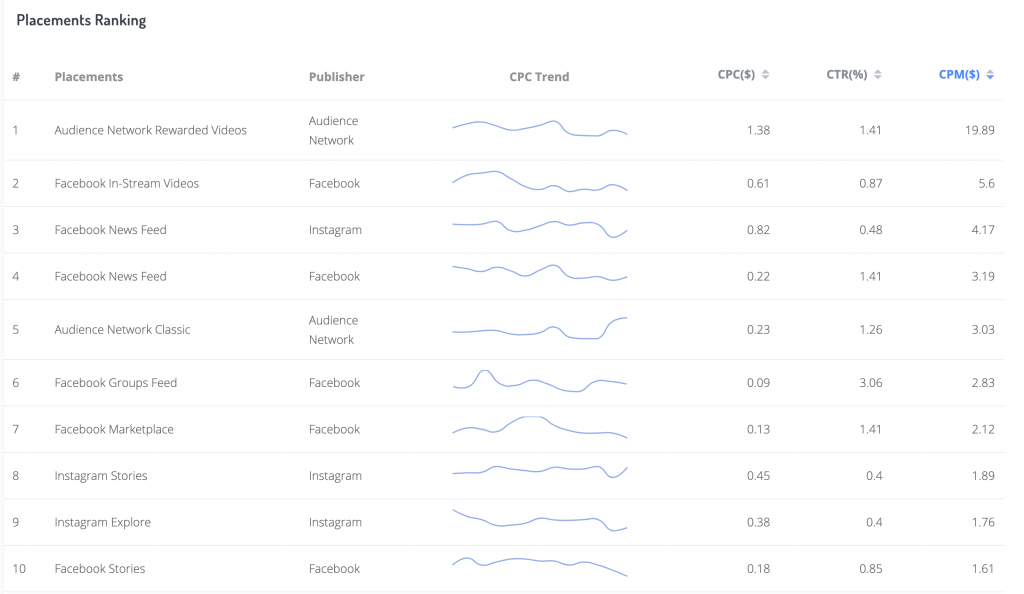
Task: Click Instagram publisher of Instagram Explore row
Action: coord(335,522)
